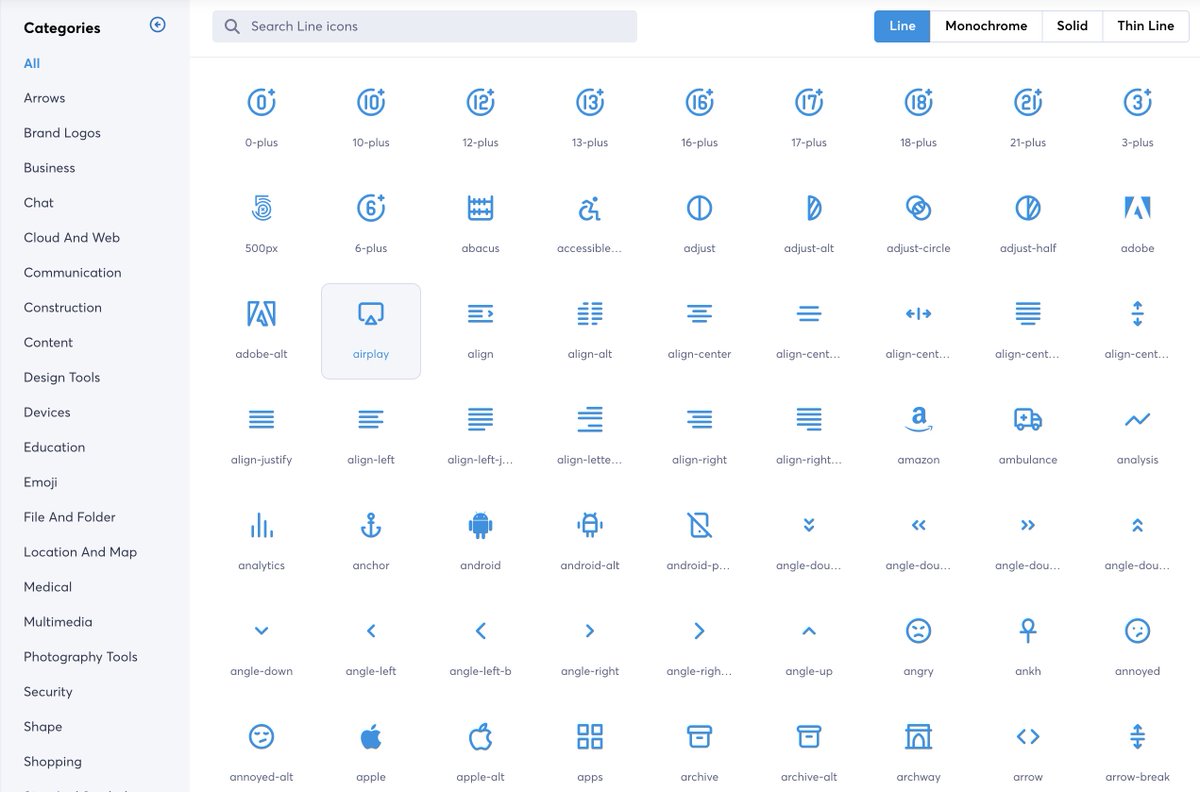
Task: Select the anchor icon
Action: (x=371, y=525)
